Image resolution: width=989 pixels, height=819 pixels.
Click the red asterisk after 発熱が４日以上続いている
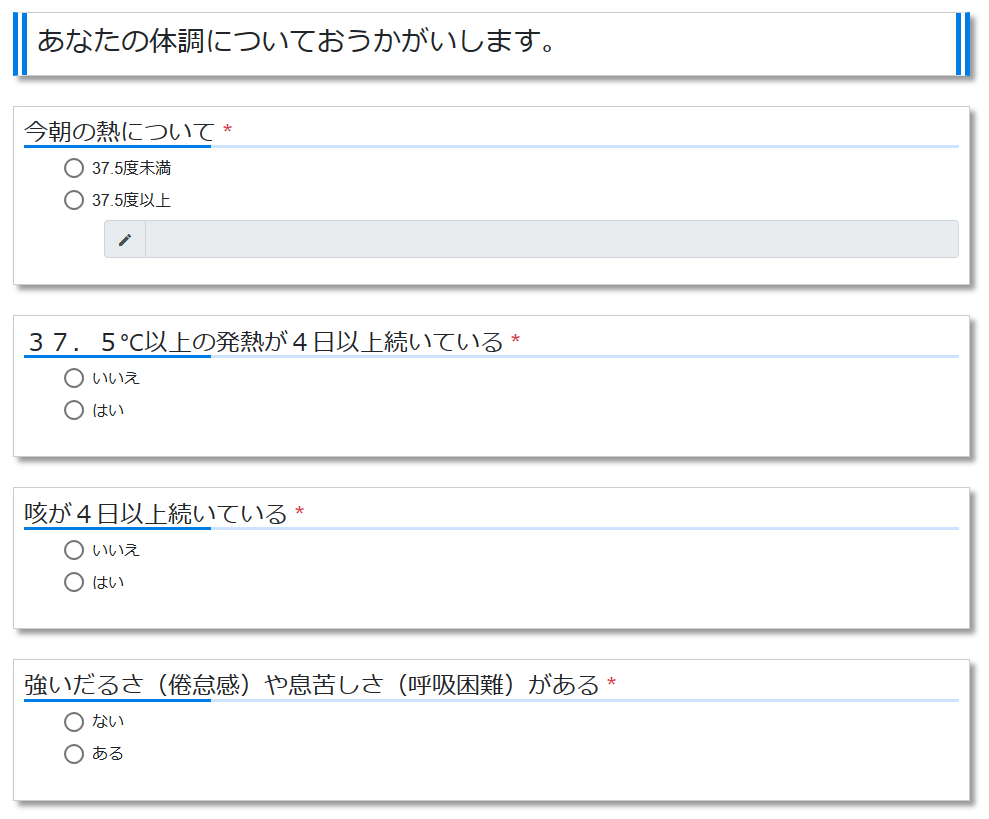[515, 342]
